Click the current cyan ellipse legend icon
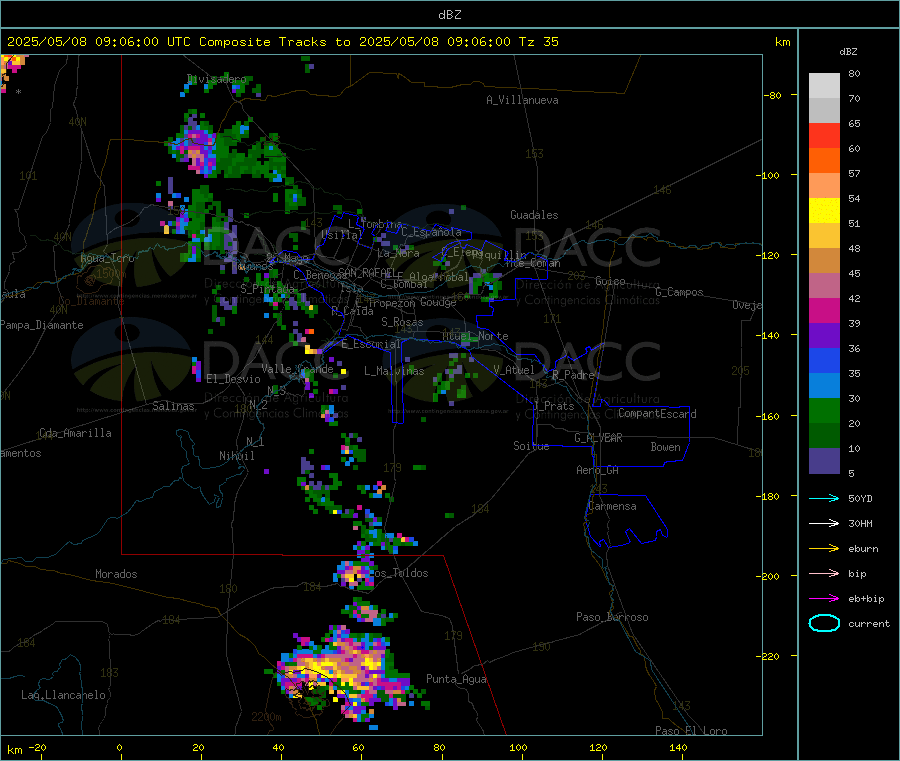This screenshot has width=900, height=761. (x=824, y=623)
